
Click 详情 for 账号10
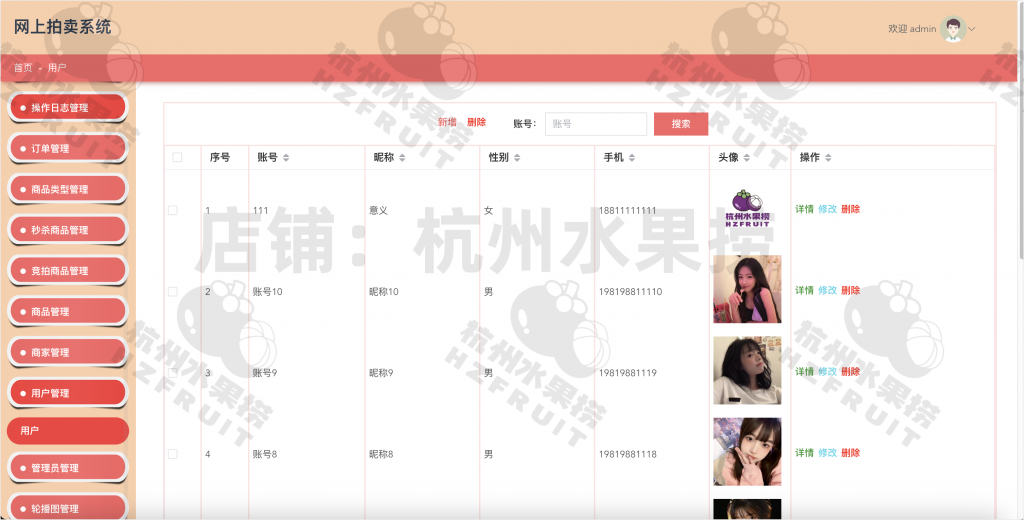pos(805,290)
